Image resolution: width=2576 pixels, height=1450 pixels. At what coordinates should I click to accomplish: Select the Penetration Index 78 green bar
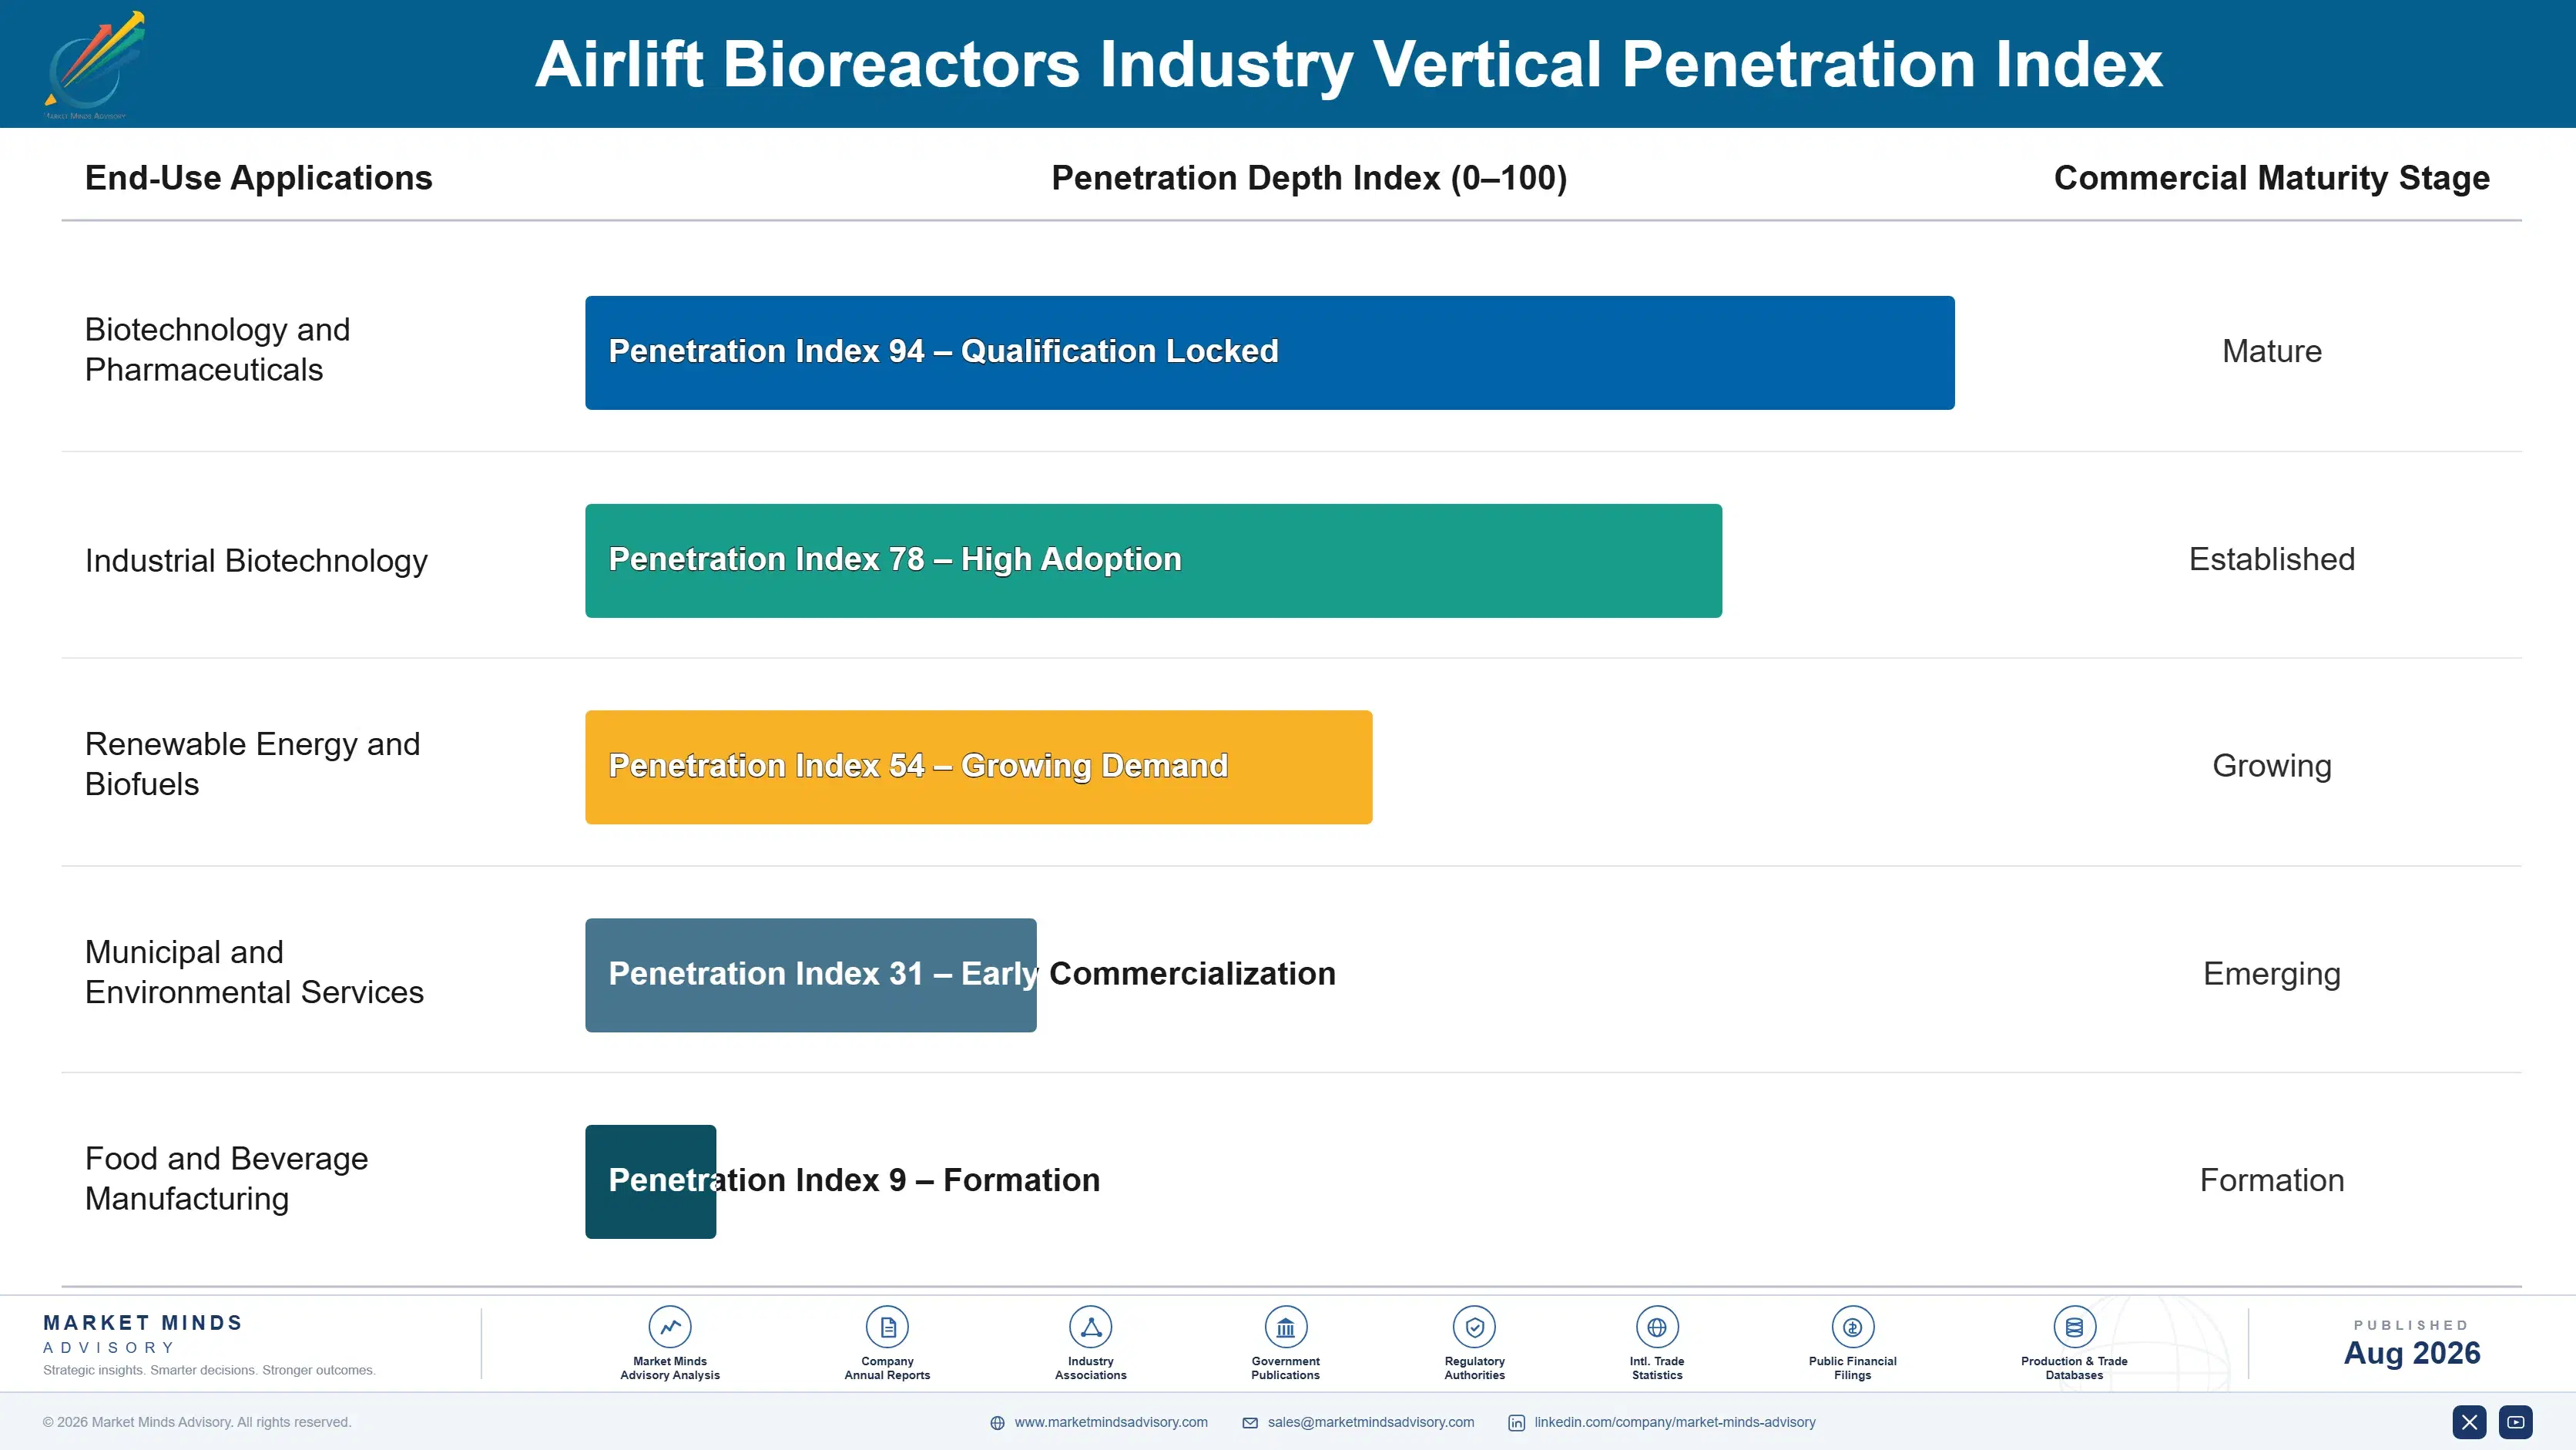(x=1153, y=560)
